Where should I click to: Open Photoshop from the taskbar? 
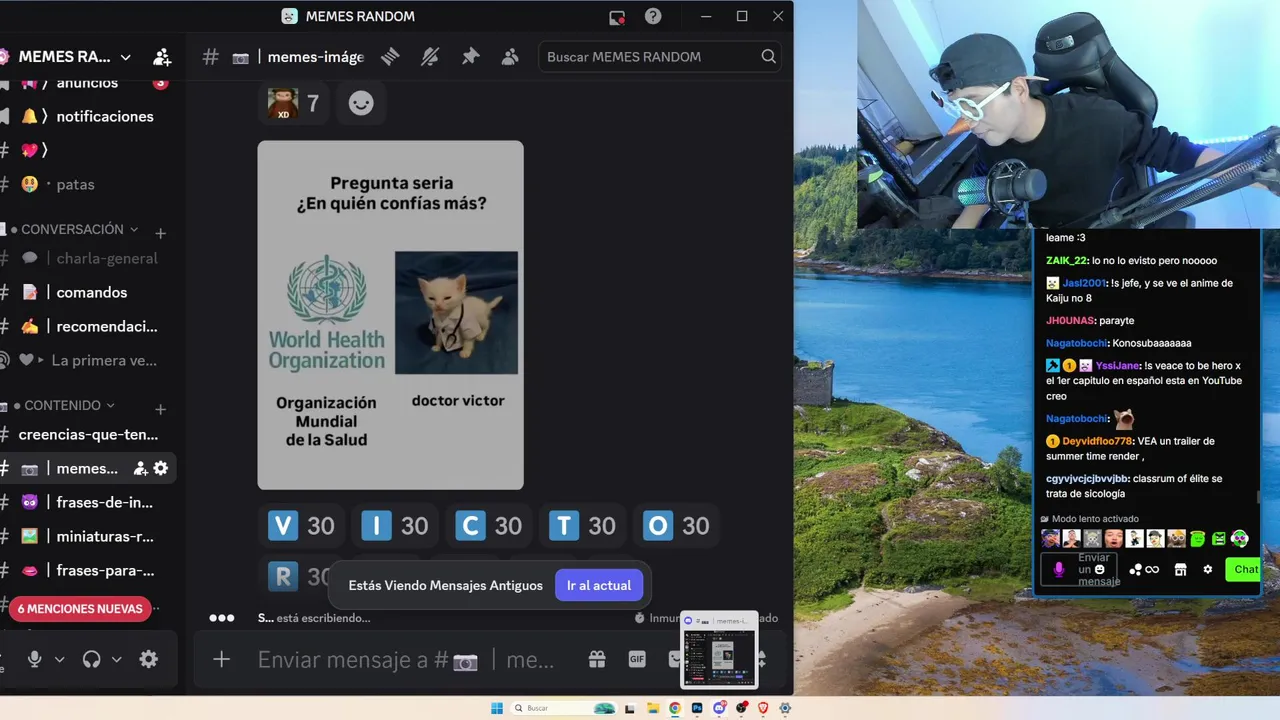[697, 708]
